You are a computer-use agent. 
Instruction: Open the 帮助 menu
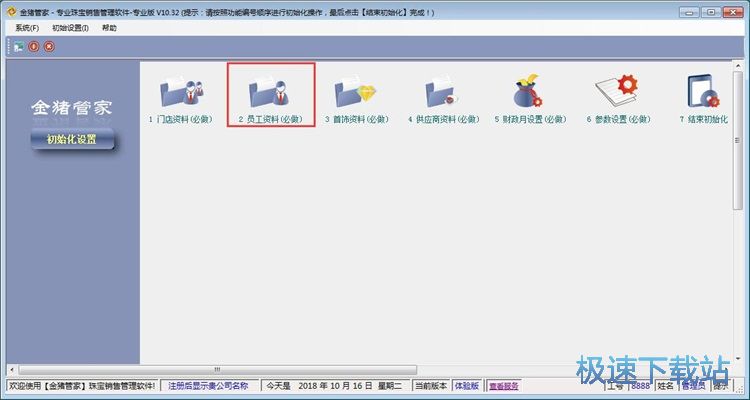[109, 28]
